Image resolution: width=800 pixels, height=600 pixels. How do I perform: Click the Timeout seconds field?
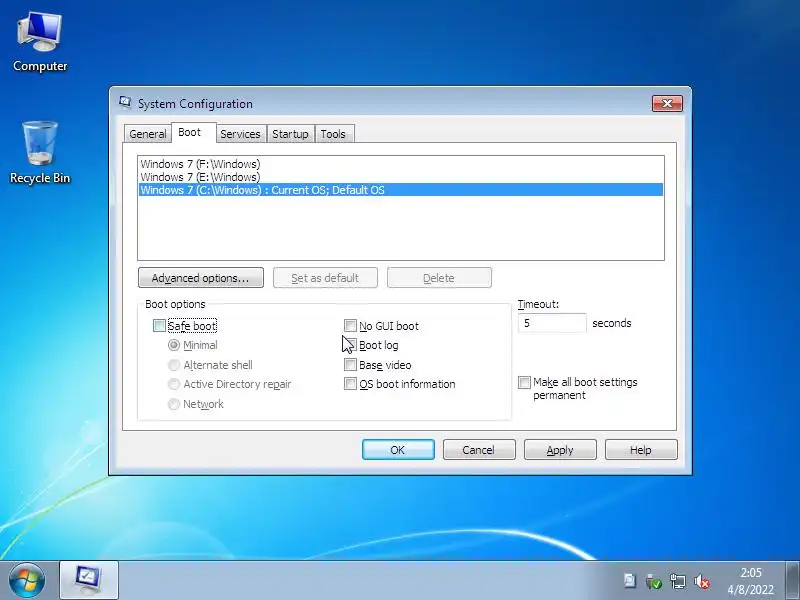point(552,323)
